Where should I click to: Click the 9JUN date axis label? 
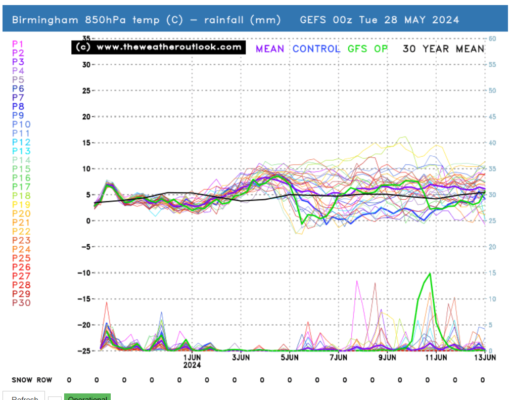387,358
